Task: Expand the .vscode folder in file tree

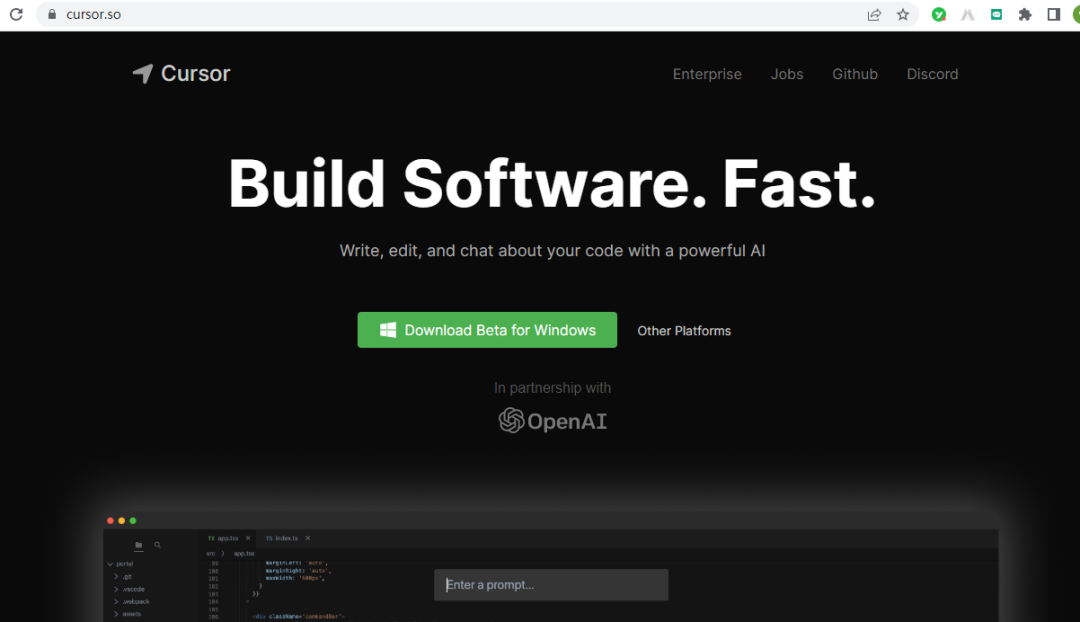Action: click(x=116, y=589)
